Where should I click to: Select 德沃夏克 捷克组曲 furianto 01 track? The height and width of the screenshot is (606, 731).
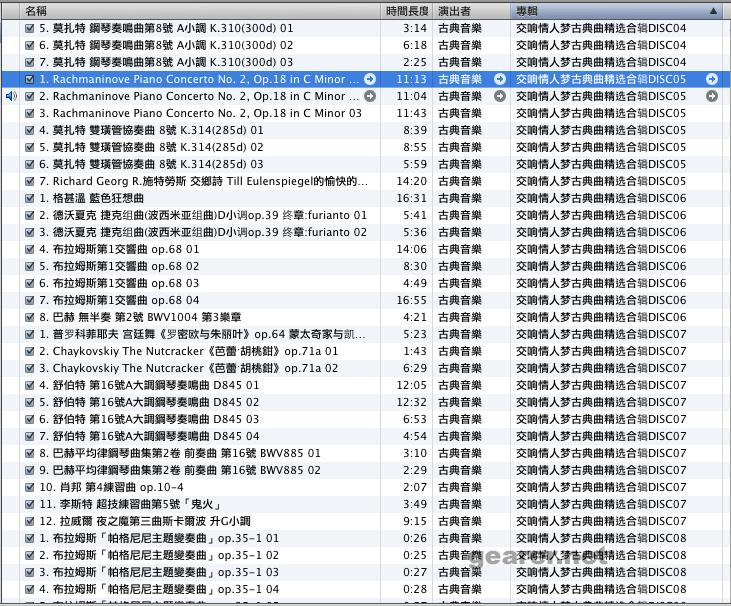(x=203, y=215)
